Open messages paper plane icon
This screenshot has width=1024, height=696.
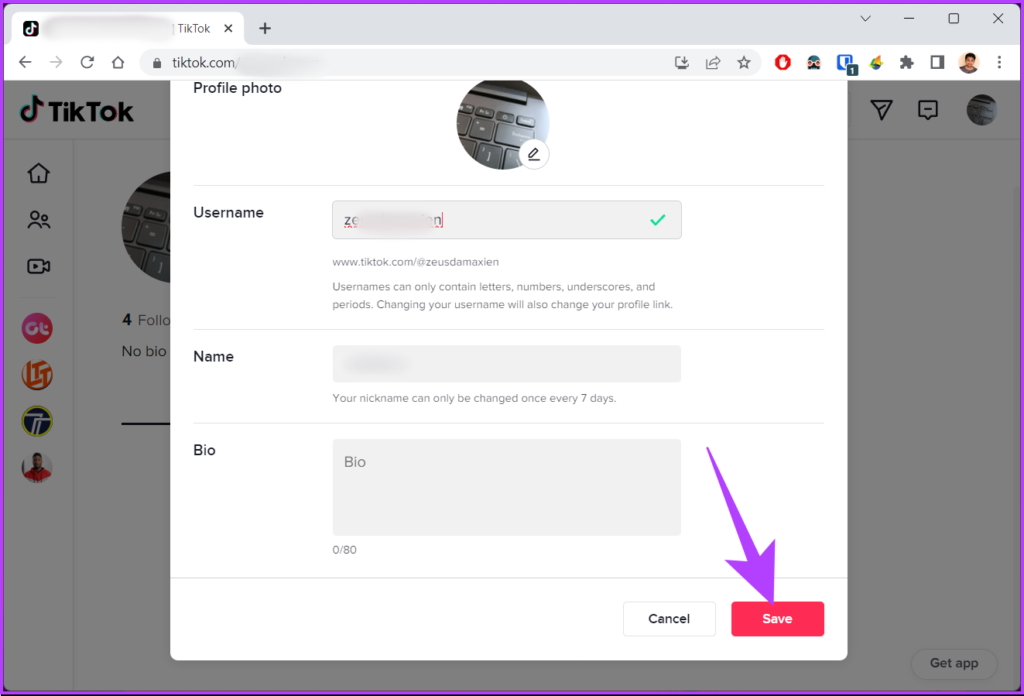(x=881, y=110)
